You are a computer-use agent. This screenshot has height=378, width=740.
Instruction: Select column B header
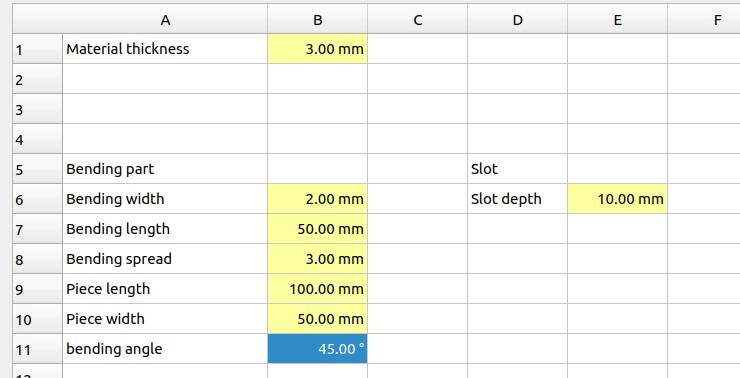pos(317,19)
